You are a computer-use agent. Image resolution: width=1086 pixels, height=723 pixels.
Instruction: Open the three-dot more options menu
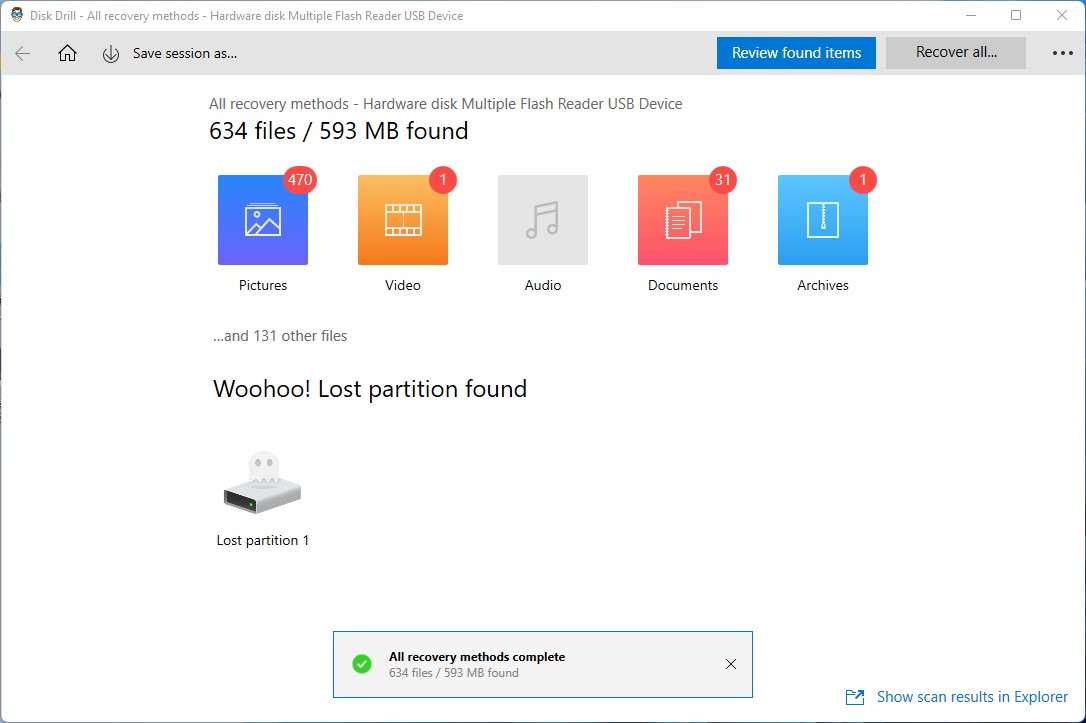1062,53
